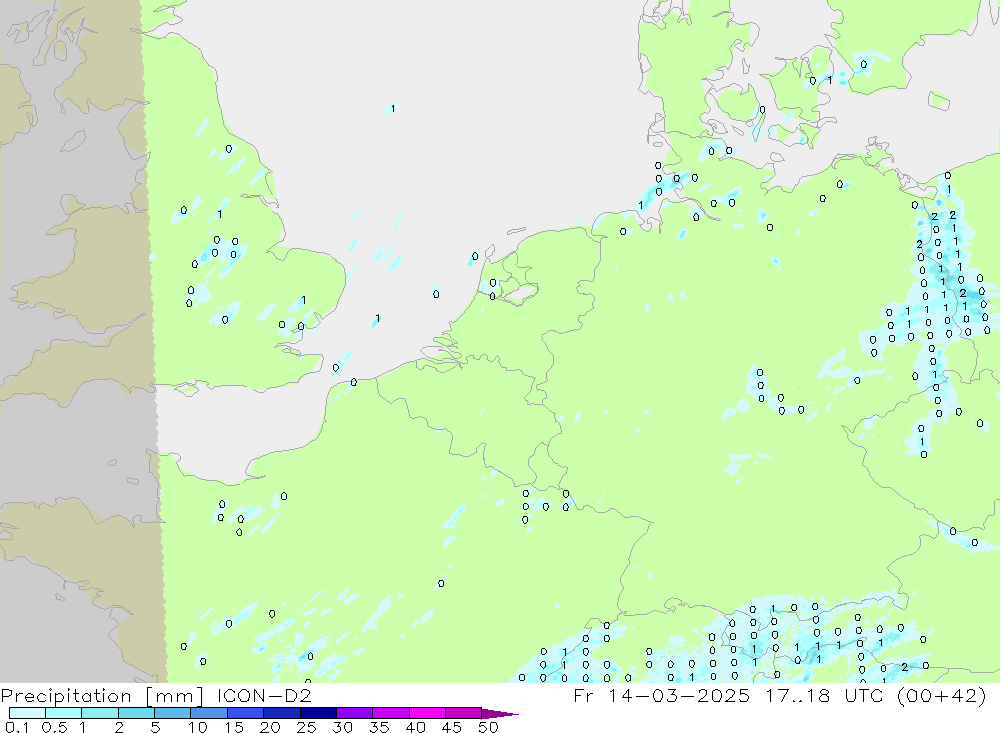Click the '0.1' legend scale label
1000x733 pixels.
17,727
